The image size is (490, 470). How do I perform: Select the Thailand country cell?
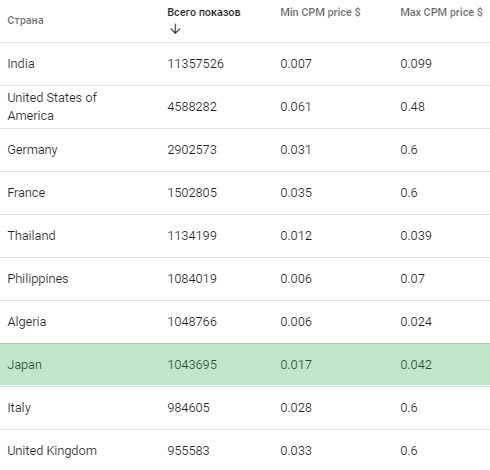coord(31,236)
